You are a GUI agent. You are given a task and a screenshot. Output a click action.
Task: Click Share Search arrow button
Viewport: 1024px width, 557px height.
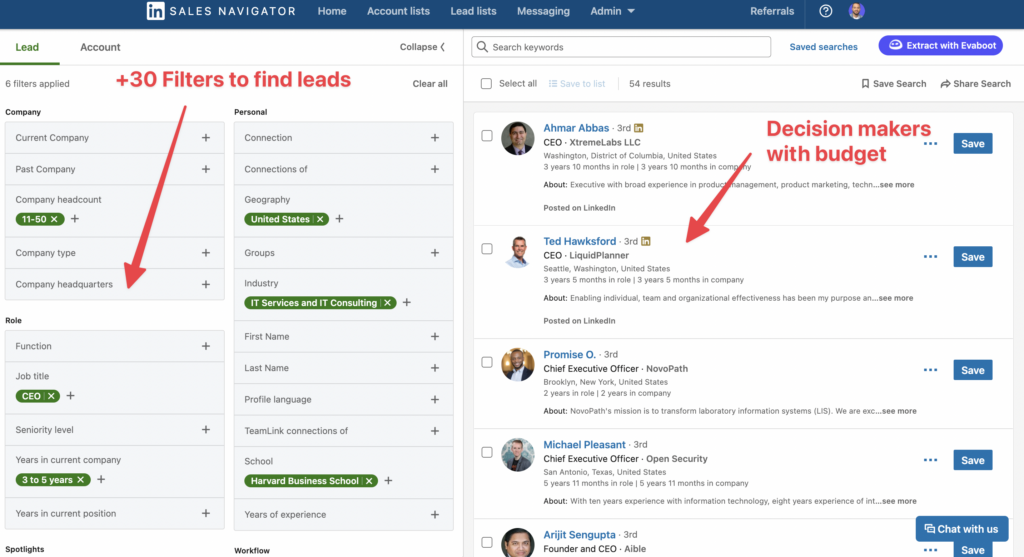pos(976,84)
